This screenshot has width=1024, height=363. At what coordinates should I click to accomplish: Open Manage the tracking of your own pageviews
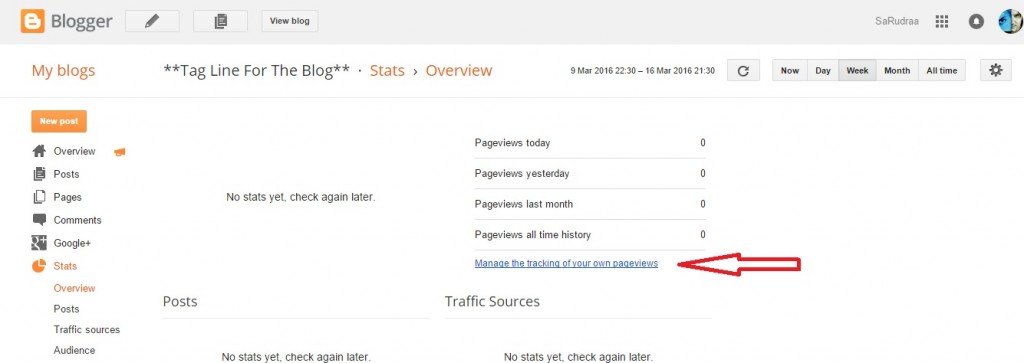(x=566, y=264)
